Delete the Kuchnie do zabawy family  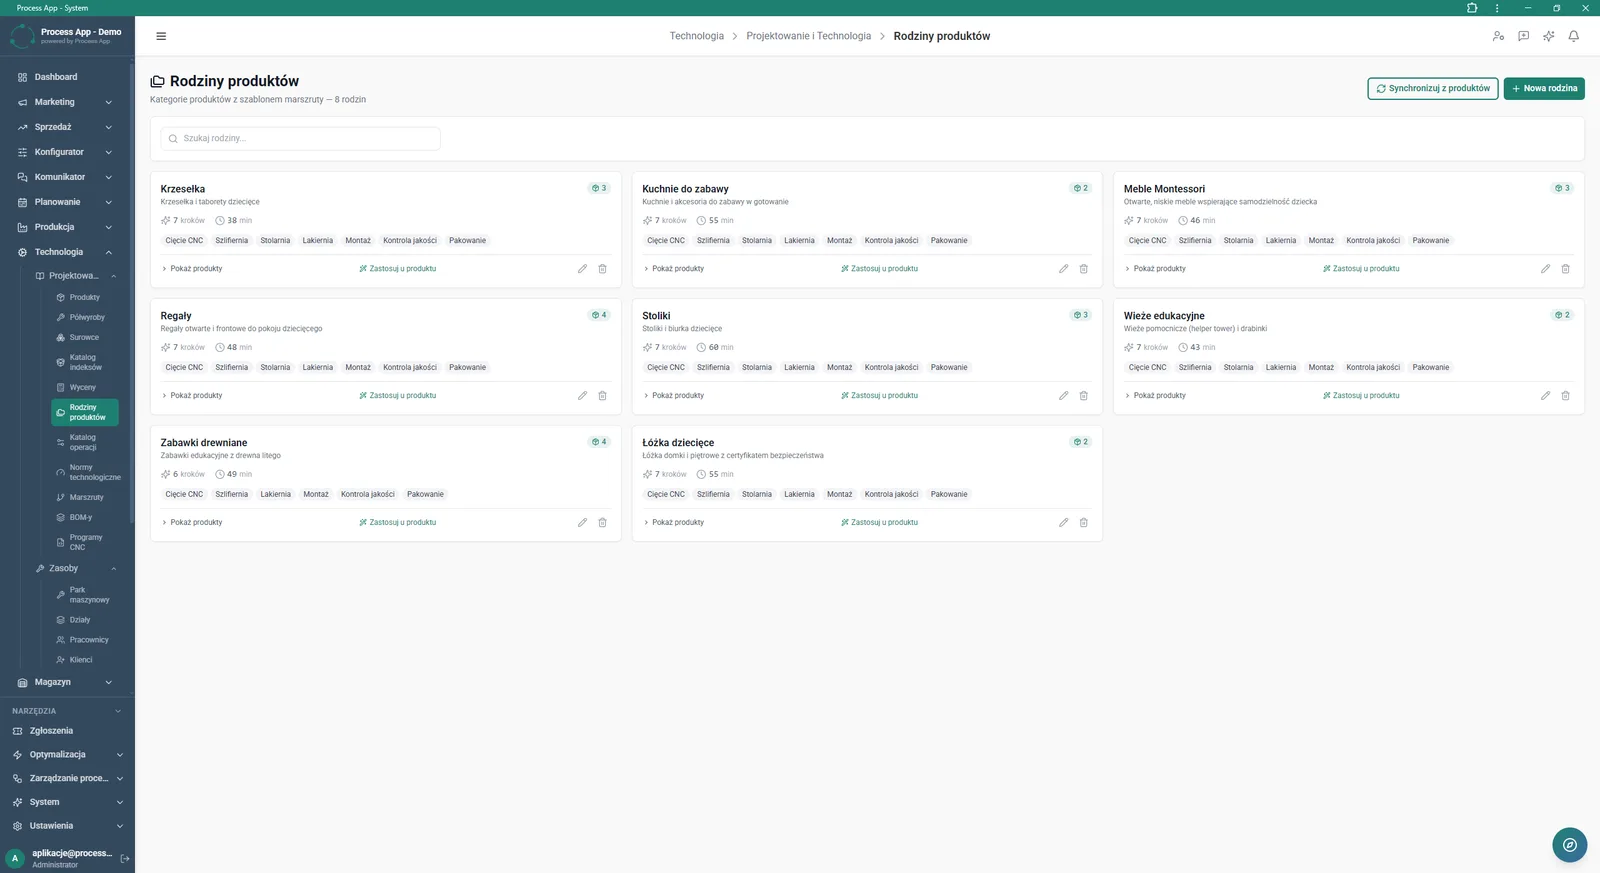[1083, 269]
